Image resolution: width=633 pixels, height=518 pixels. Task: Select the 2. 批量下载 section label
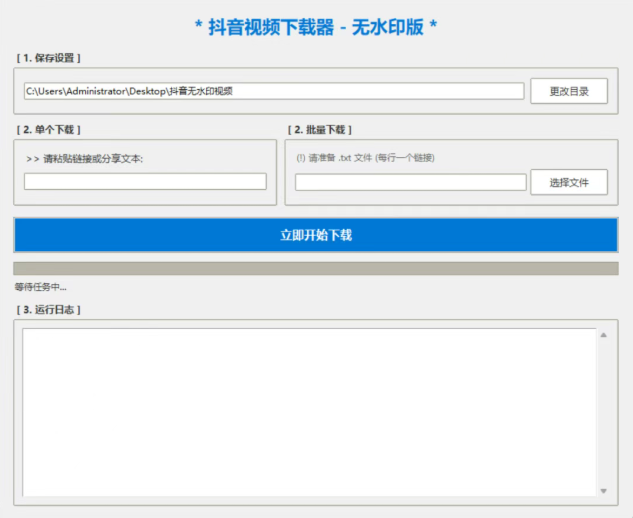pos(320,129)
